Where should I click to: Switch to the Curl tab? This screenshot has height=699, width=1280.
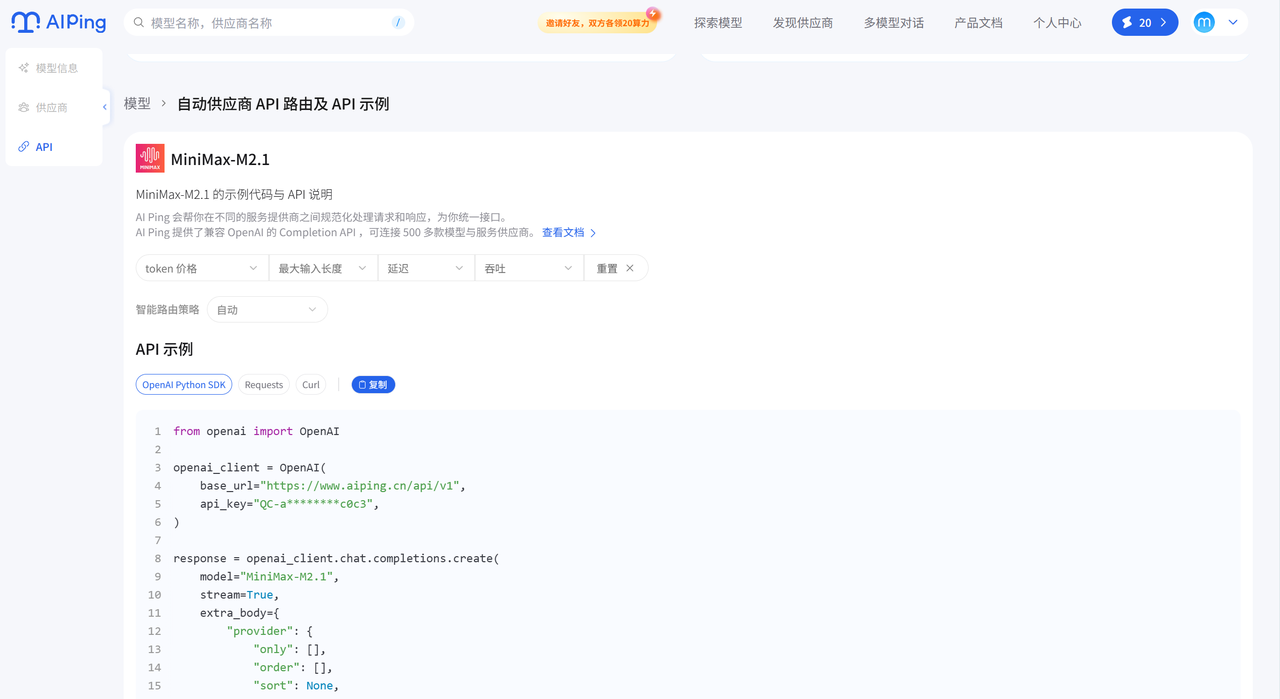pos(311,385)
